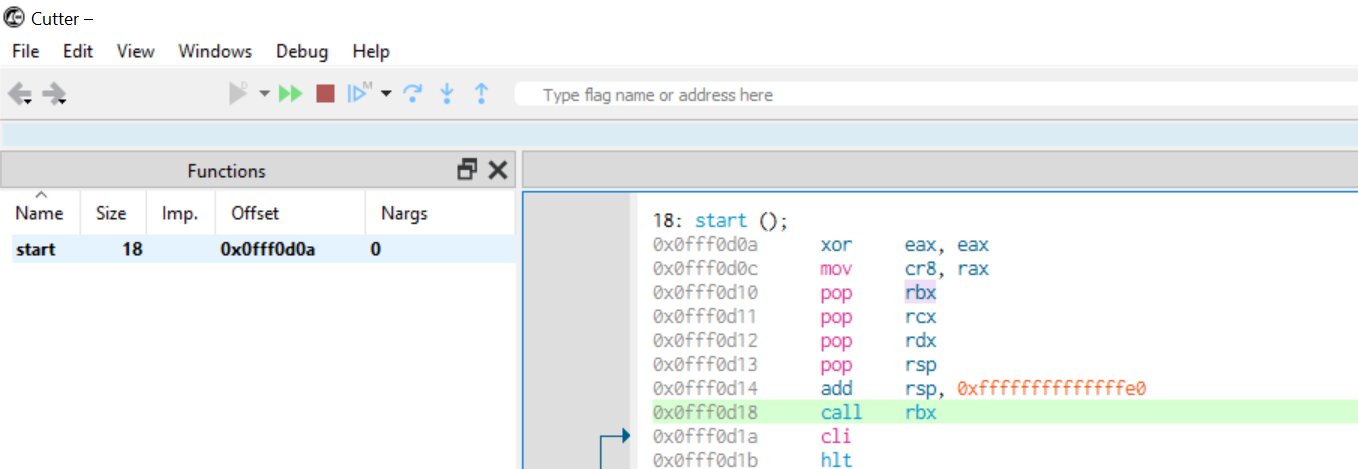Click the step into down arrow

(447, 94)
